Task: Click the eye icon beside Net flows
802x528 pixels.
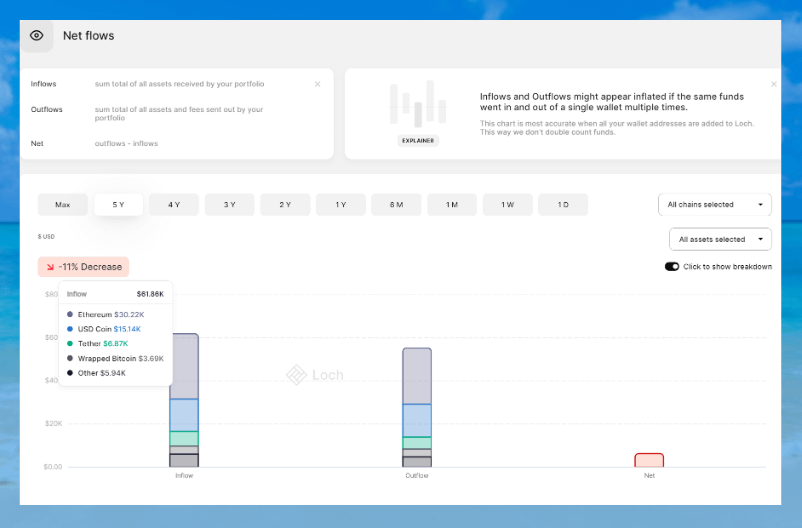Action: [x=37, y=36]
